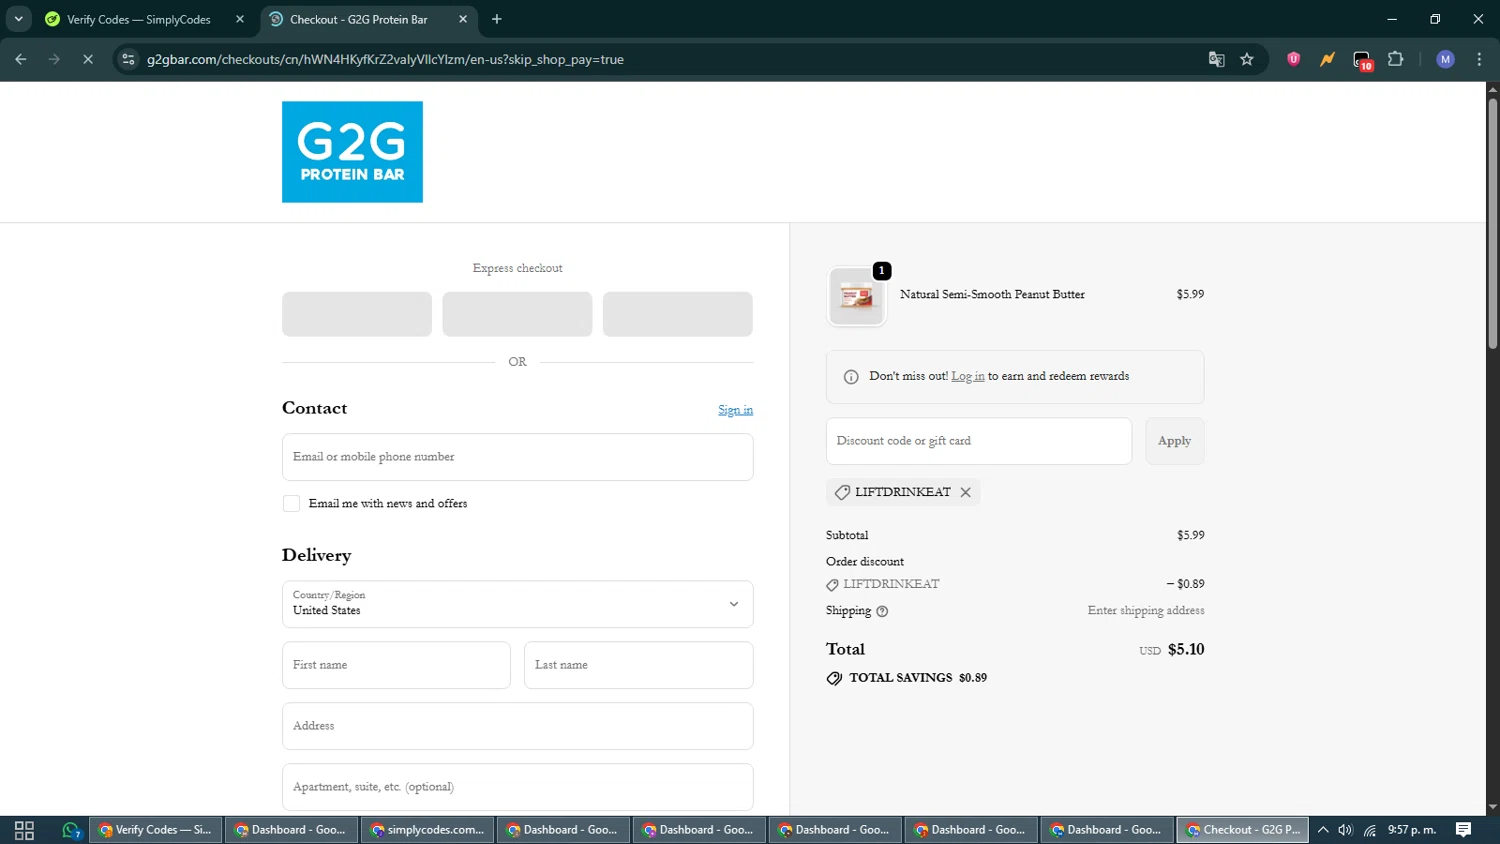Select the Checkout - G2G Protein Bar tab
1500x844 pixels.
tap(358, 19)
